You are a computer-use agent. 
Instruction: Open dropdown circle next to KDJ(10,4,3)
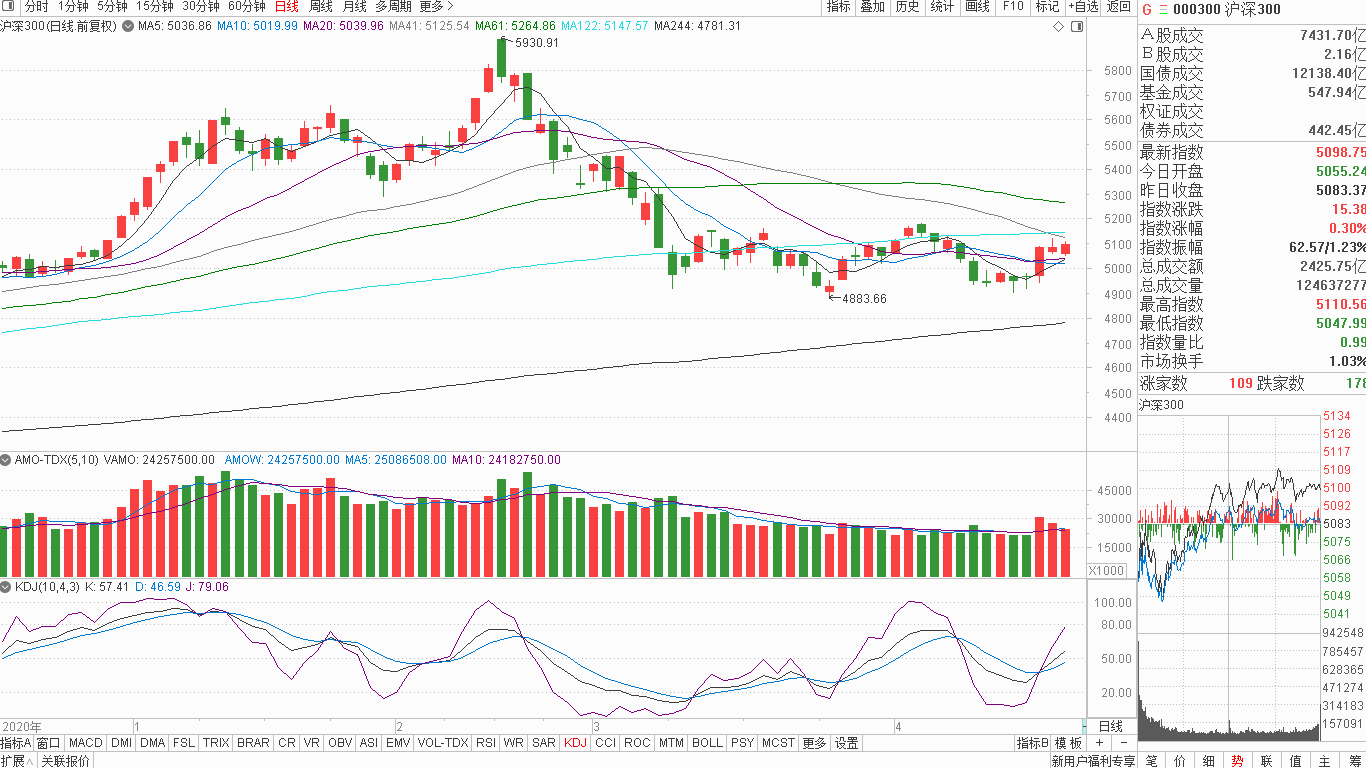coord(7,587)
